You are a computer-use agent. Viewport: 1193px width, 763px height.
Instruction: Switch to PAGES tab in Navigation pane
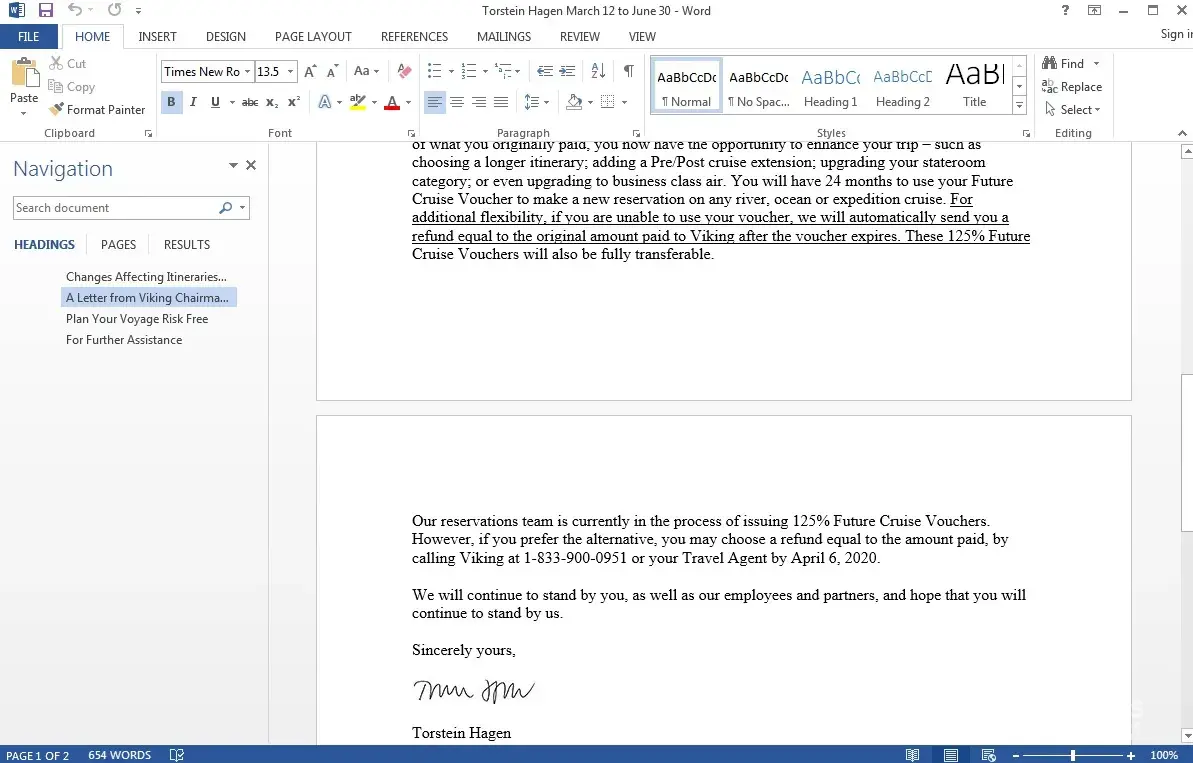pos(118,245)
